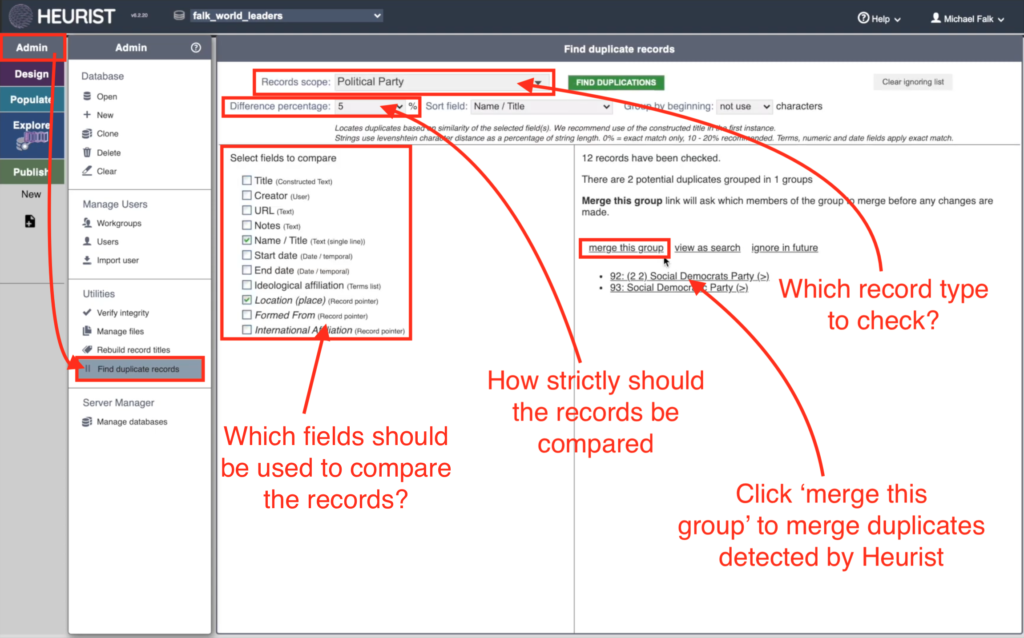Click the Import user icon
This screenshot has height=638, width=1024.
[87, 260]
